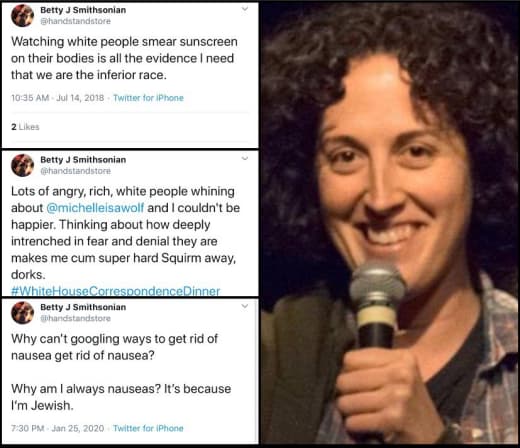
Task: Click the Twitter for iPhone link on the 2020 tweet
Action: point(148,428)
